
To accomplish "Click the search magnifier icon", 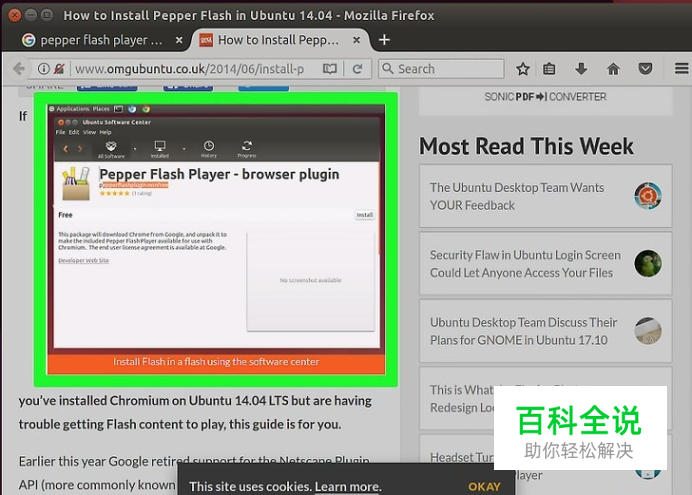I will [x=387, y=68].
